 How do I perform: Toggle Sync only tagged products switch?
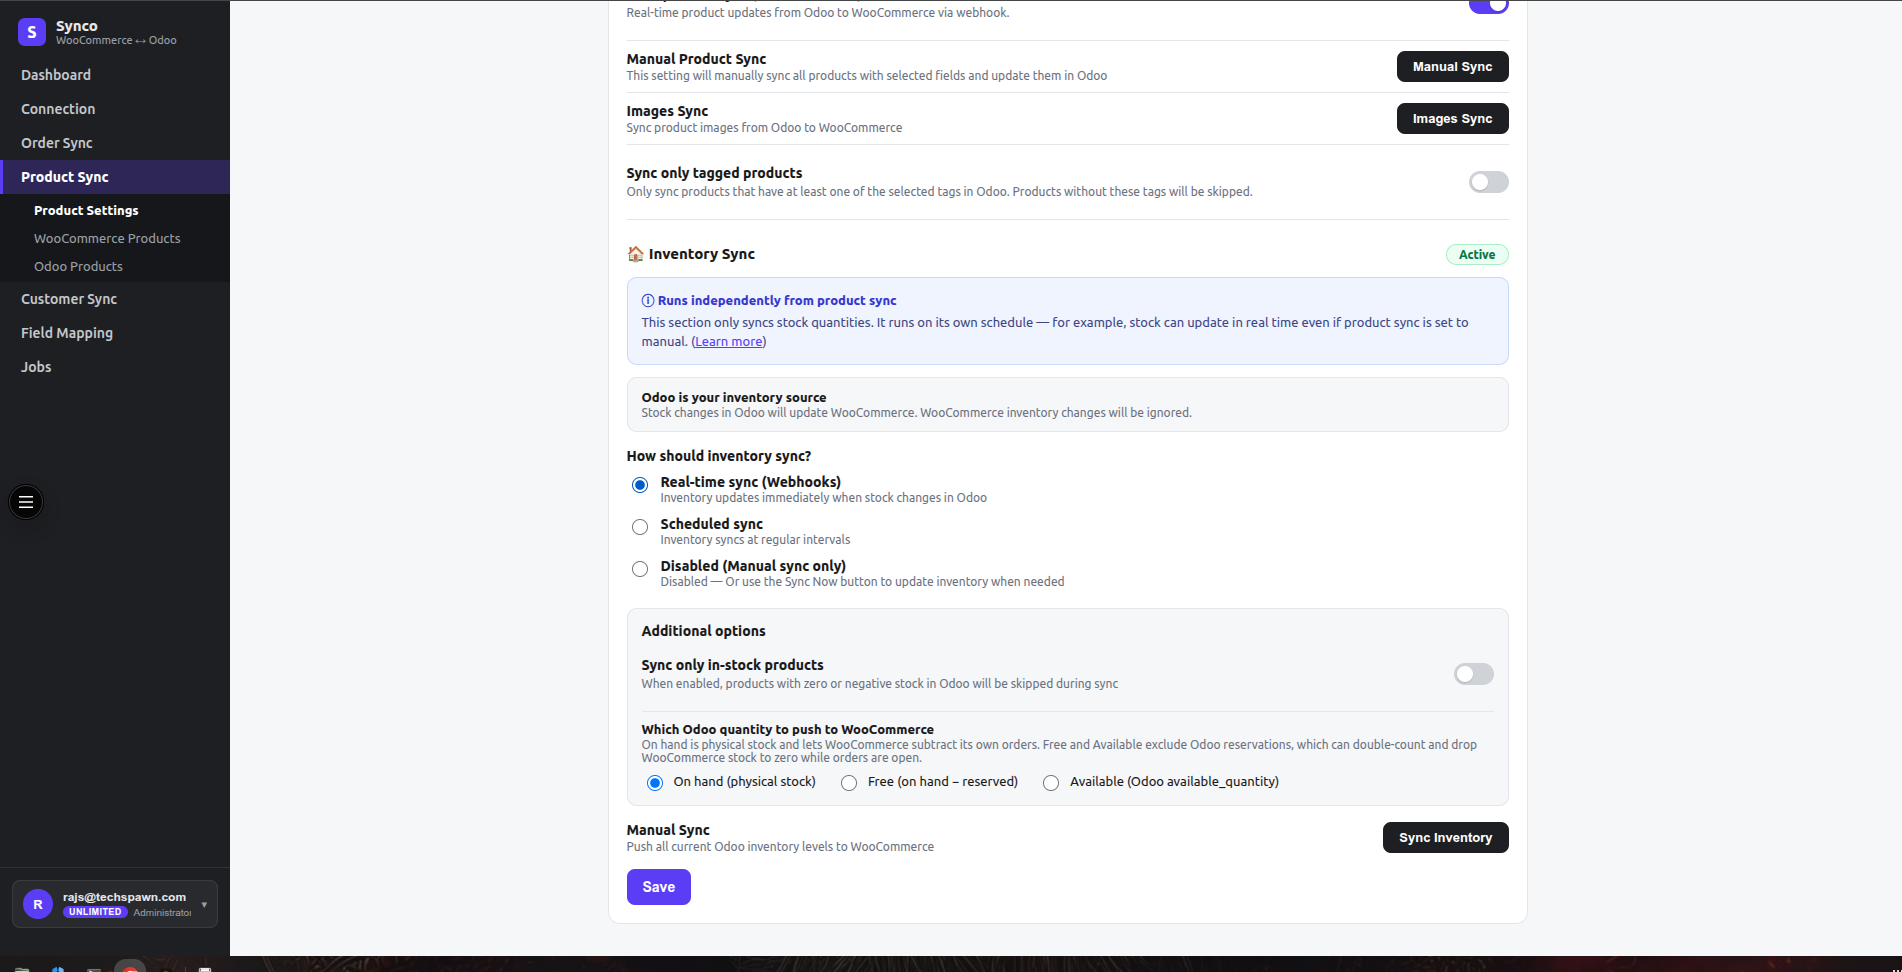point(1488,182)
